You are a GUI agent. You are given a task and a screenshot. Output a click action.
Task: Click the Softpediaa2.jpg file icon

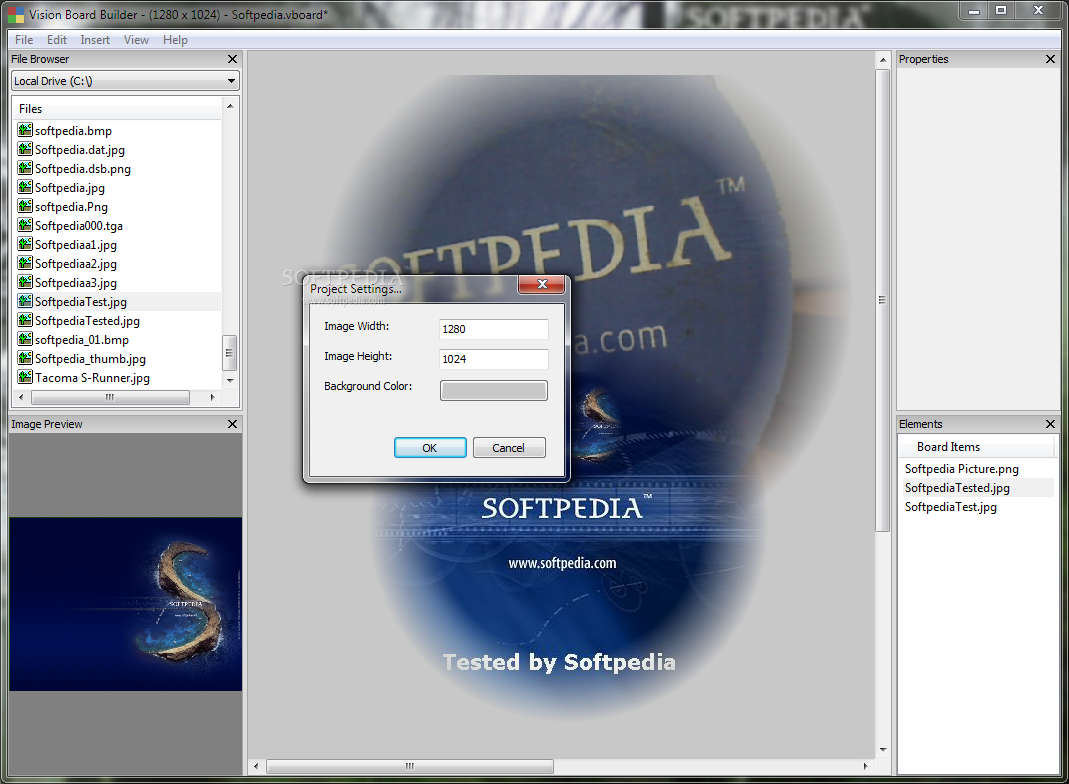click(25, 263)
